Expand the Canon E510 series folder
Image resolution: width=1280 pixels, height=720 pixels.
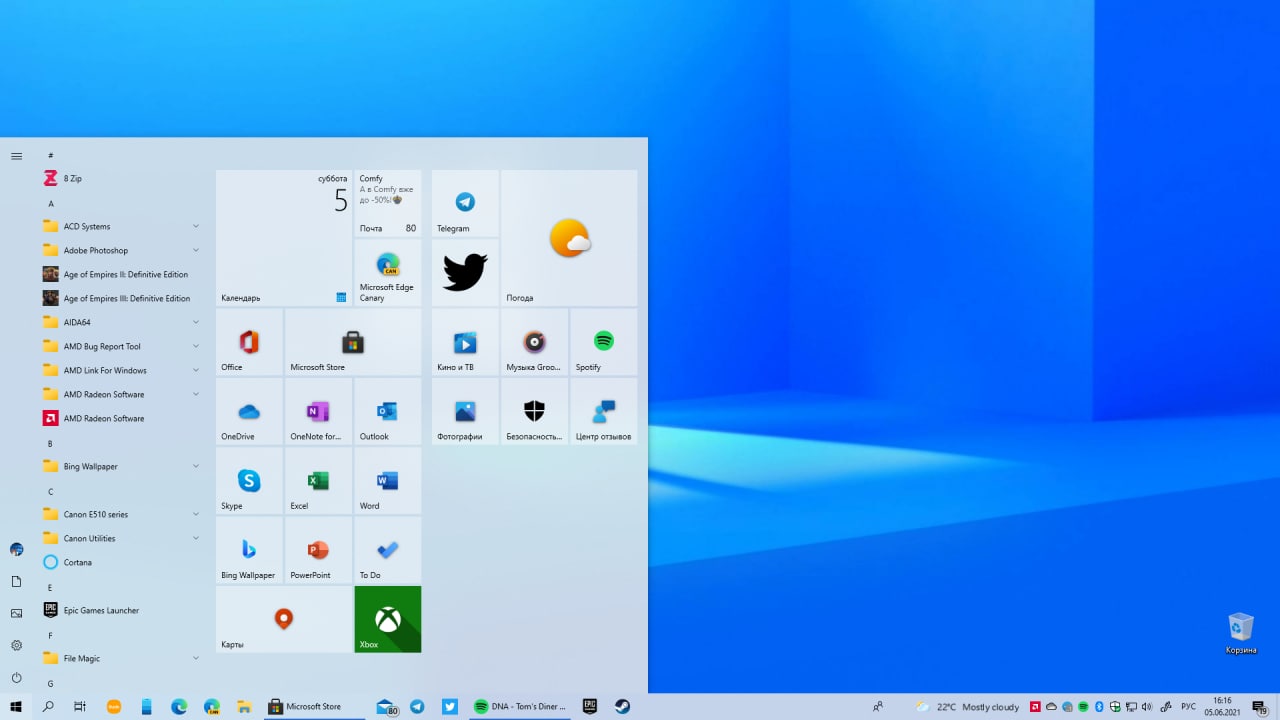[x=121, y=514]
